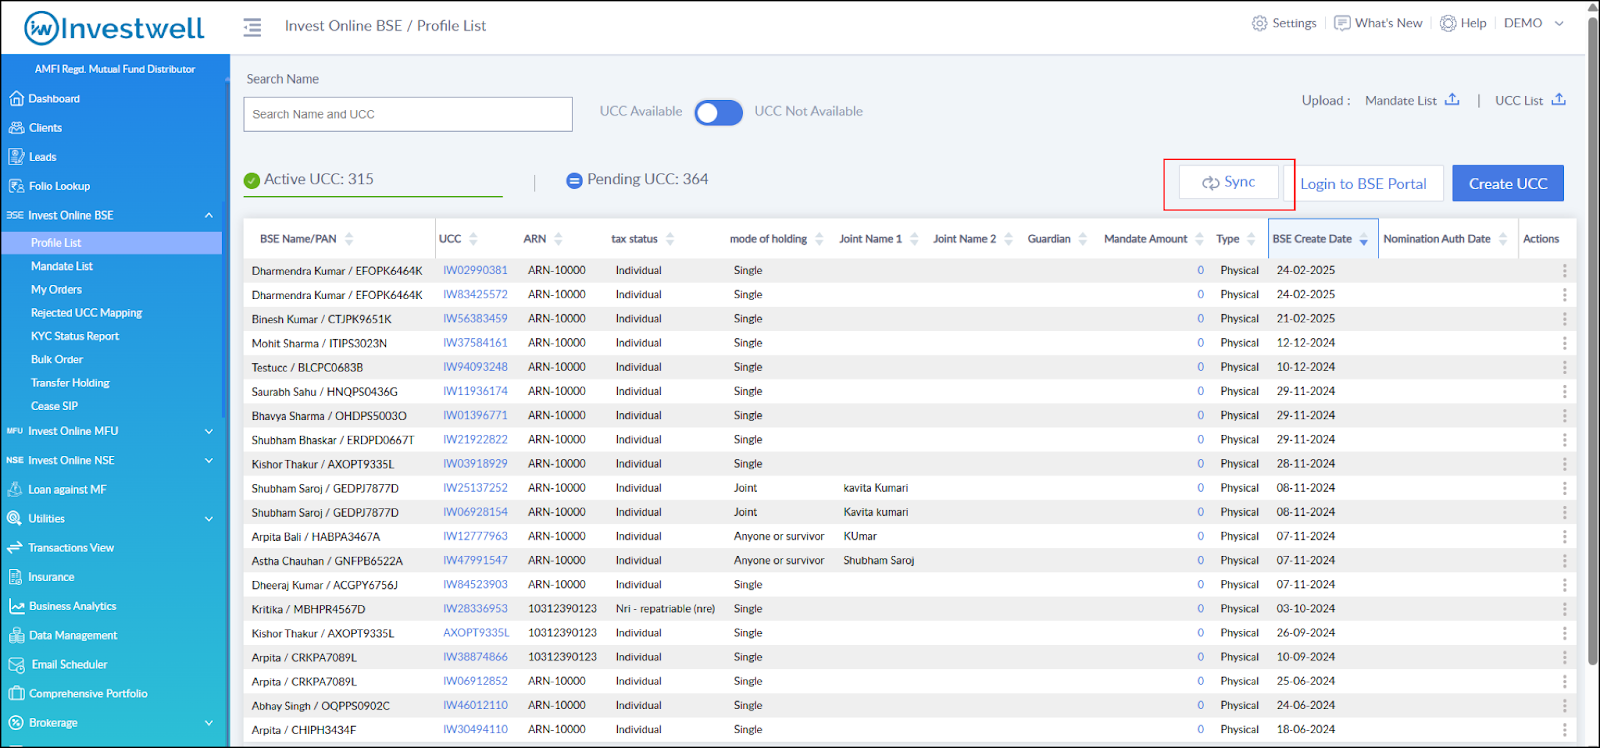Expand Invest Online MFU section

click(209, 431)
